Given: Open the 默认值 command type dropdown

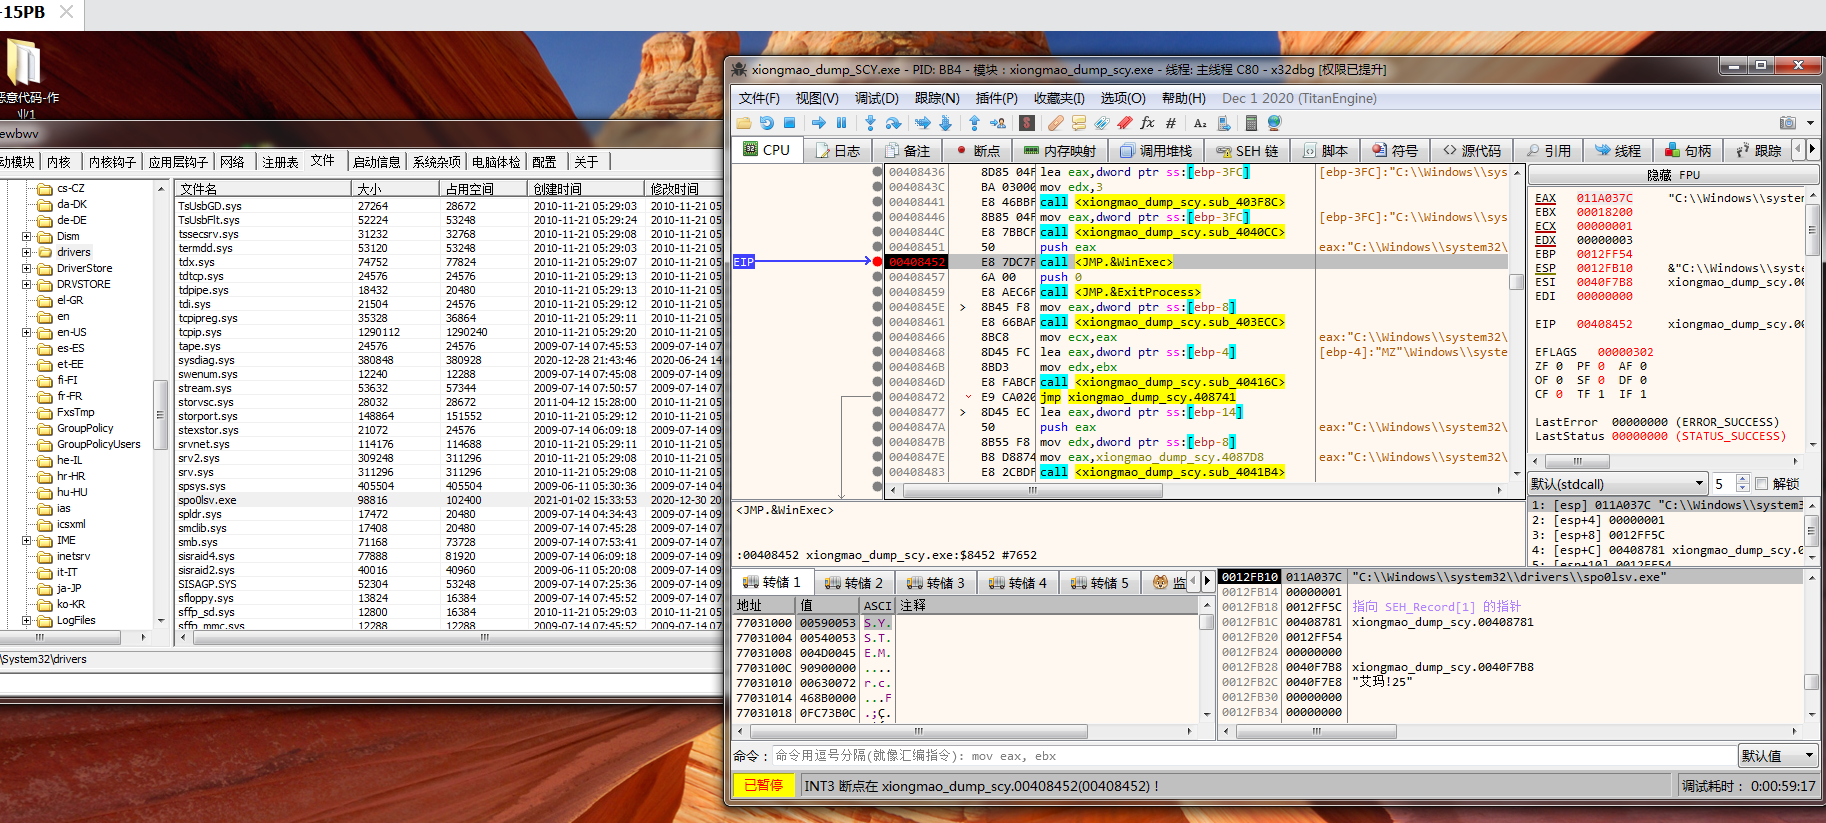Looking at the screenshot, I should 1777,756.
